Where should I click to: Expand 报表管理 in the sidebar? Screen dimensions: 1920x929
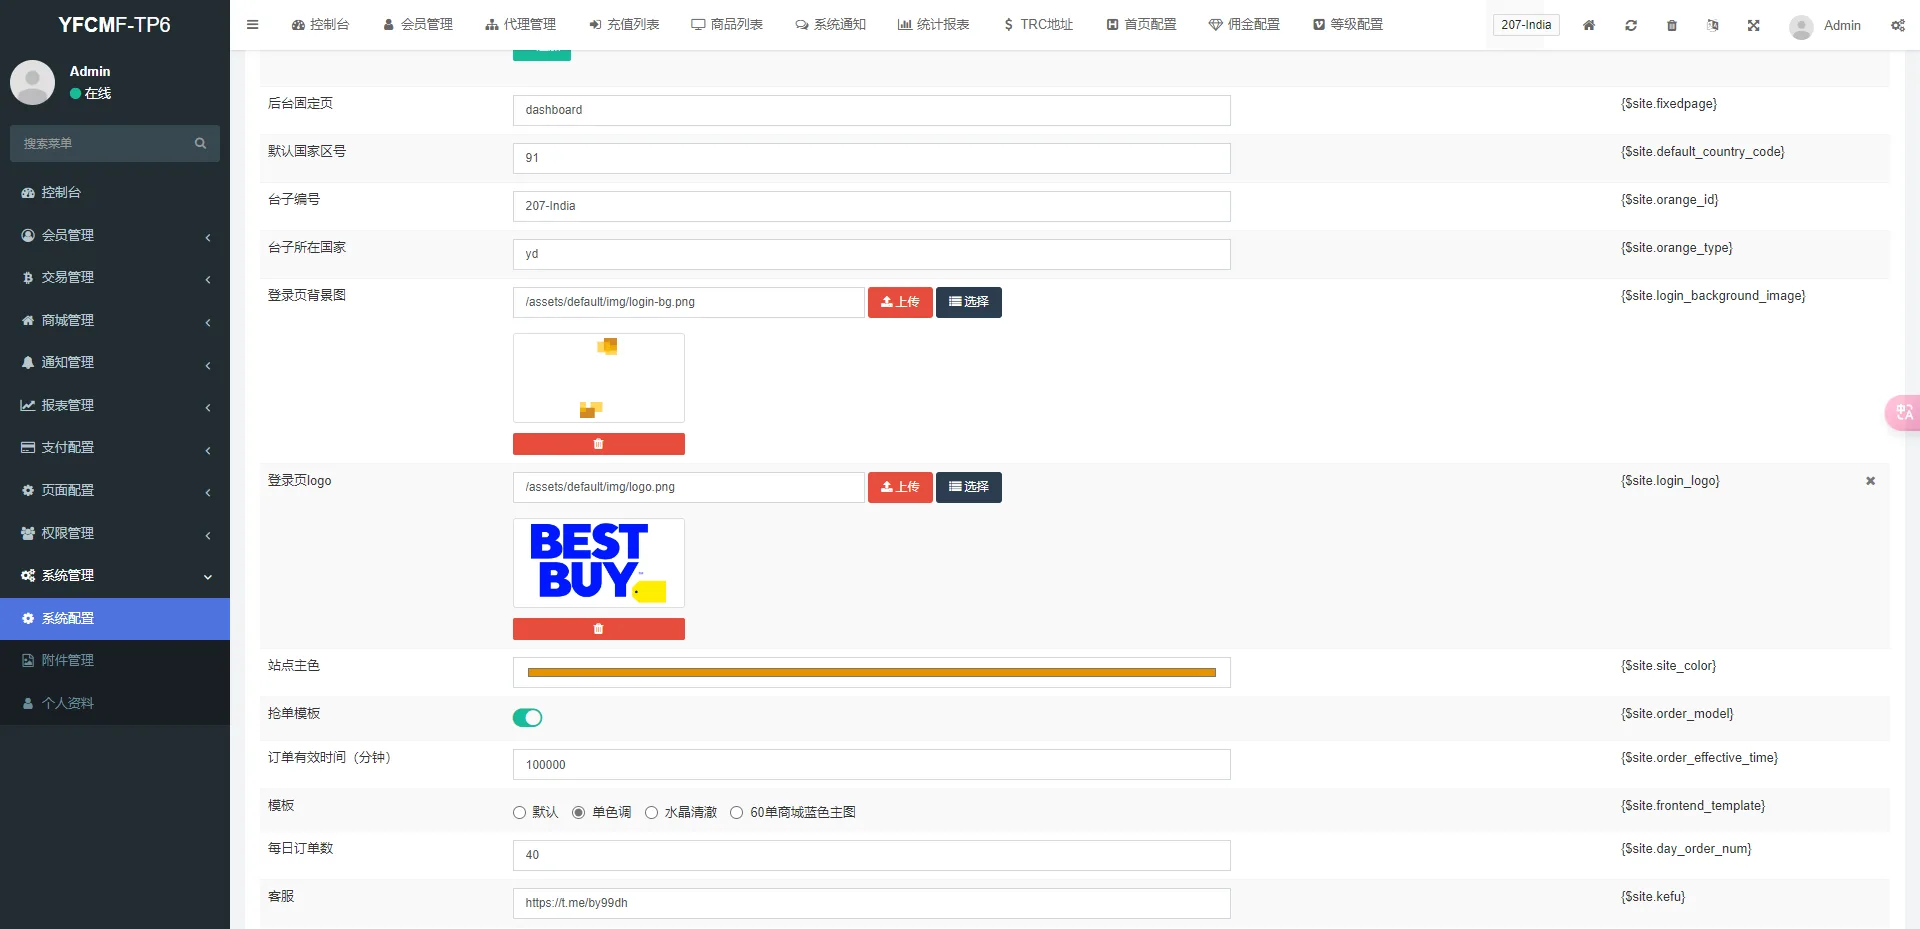click(115, 405)
